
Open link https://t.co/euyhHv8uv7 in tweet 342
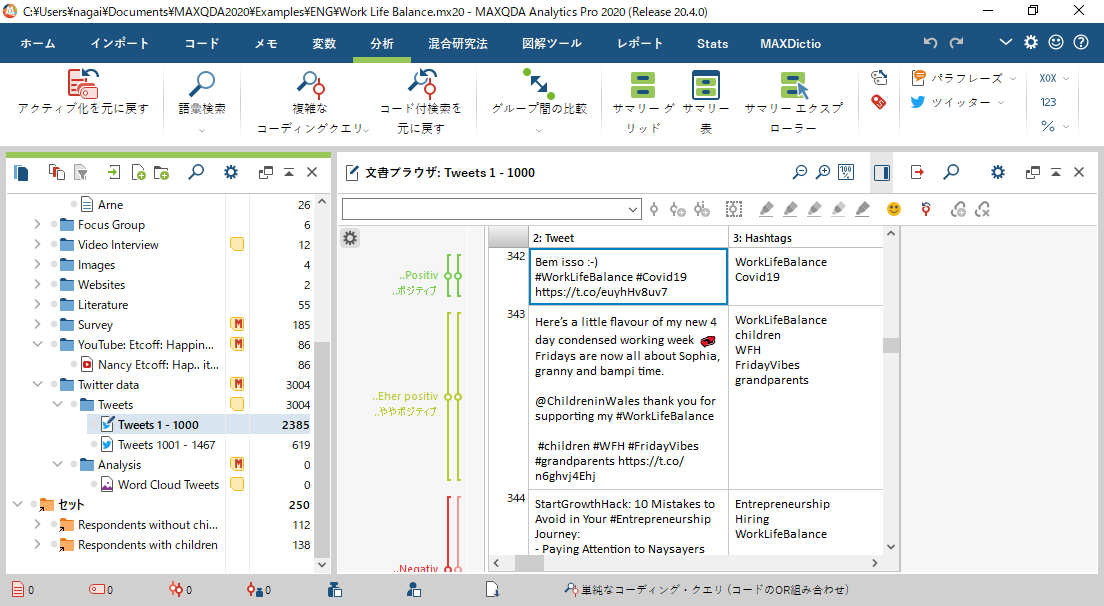[601, 292]
